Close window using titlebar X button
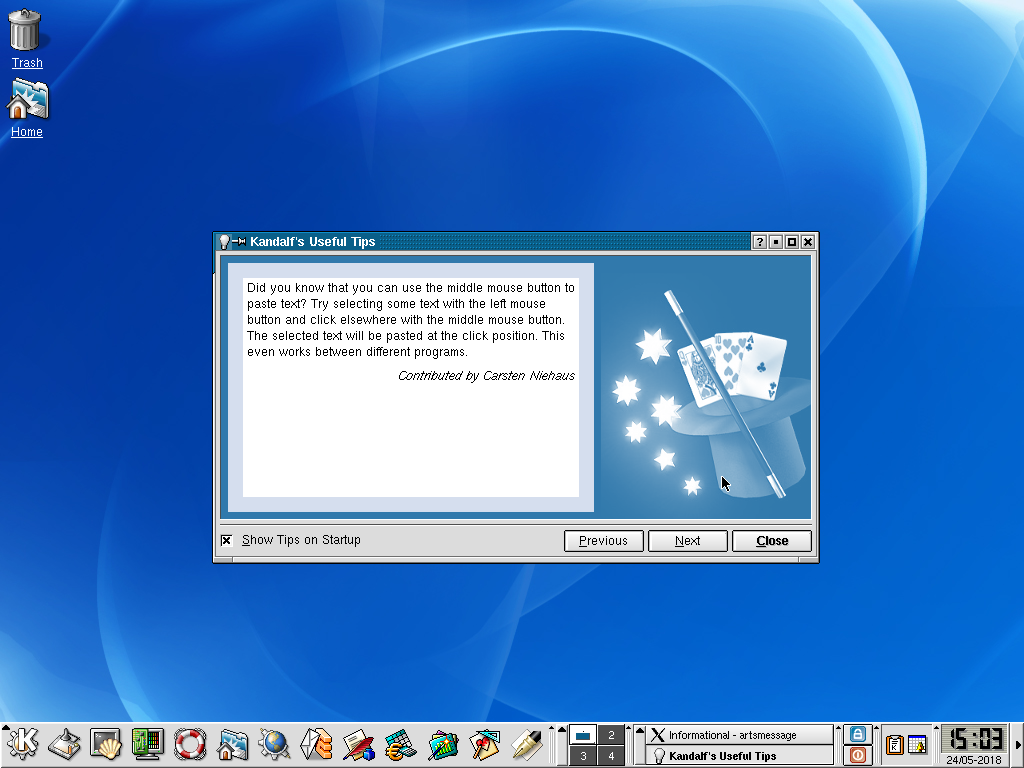Image resolution: width=1024 pixels, height=768 pixels. (808, 242)
